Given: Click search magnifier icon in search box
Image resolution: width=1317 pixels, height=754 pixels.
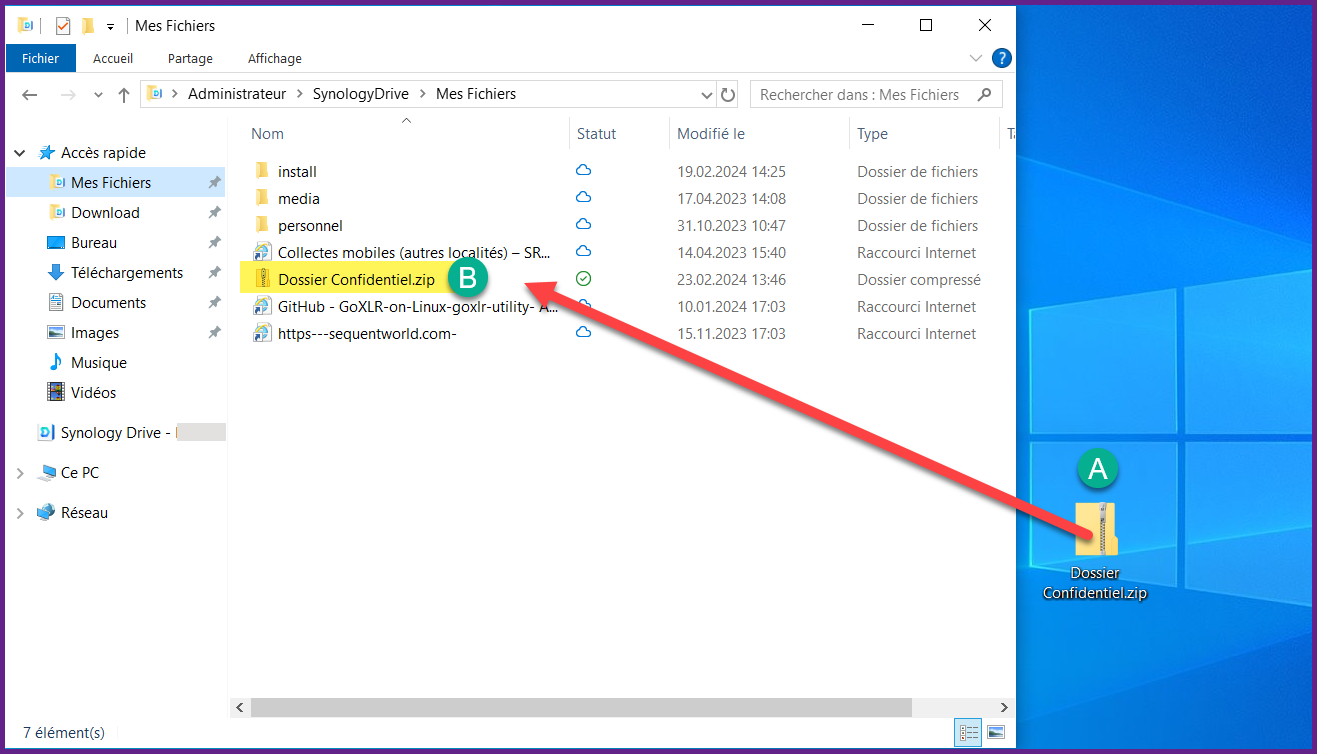Looking at the screenshot, I should point(984,95).
